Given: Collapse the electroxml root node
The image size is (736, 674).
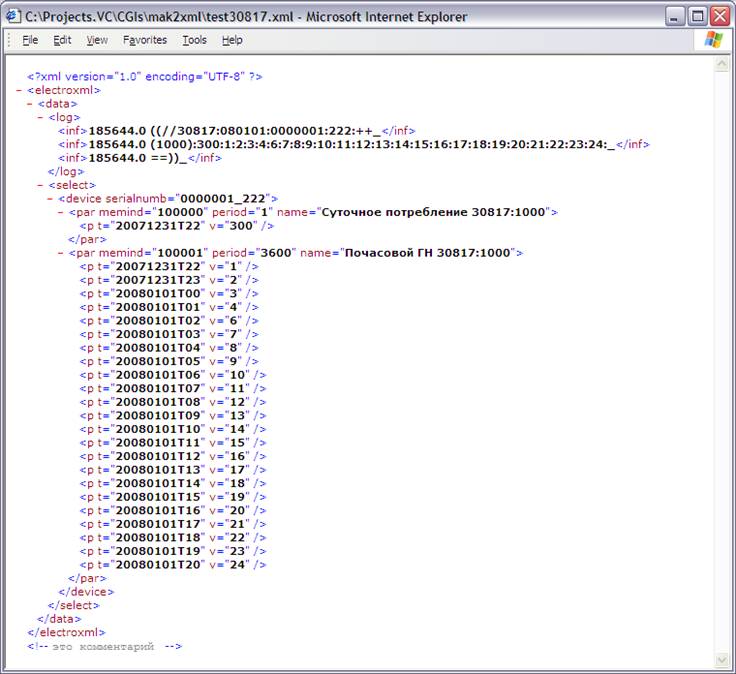Looking at the screenshot, I should (19, 90).
